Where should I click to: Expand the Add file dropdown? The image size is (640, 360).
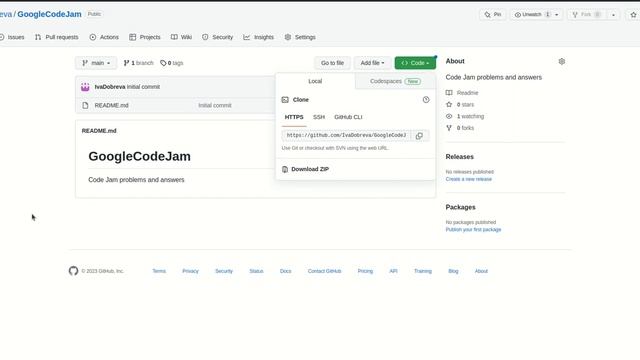372,63
